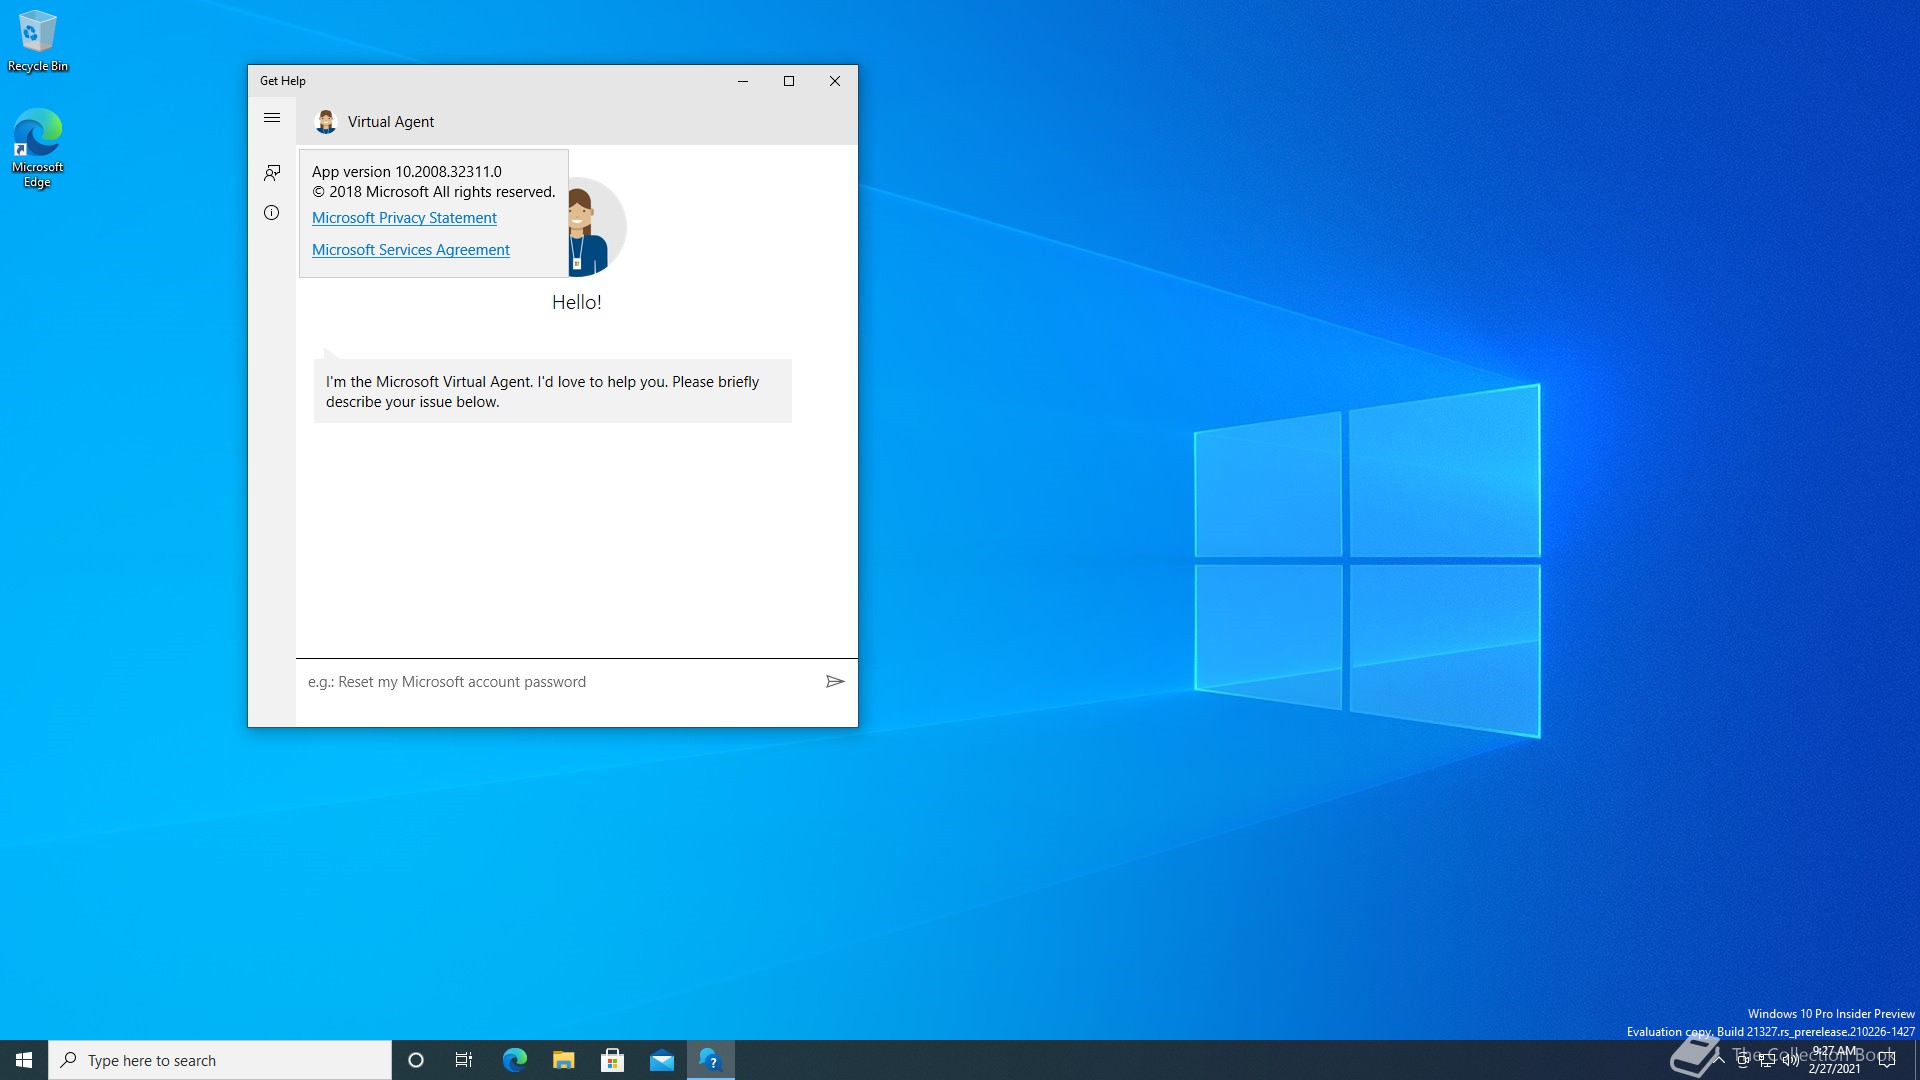Open Microsoft Store from the taskbar

(x=612, y=1060)
